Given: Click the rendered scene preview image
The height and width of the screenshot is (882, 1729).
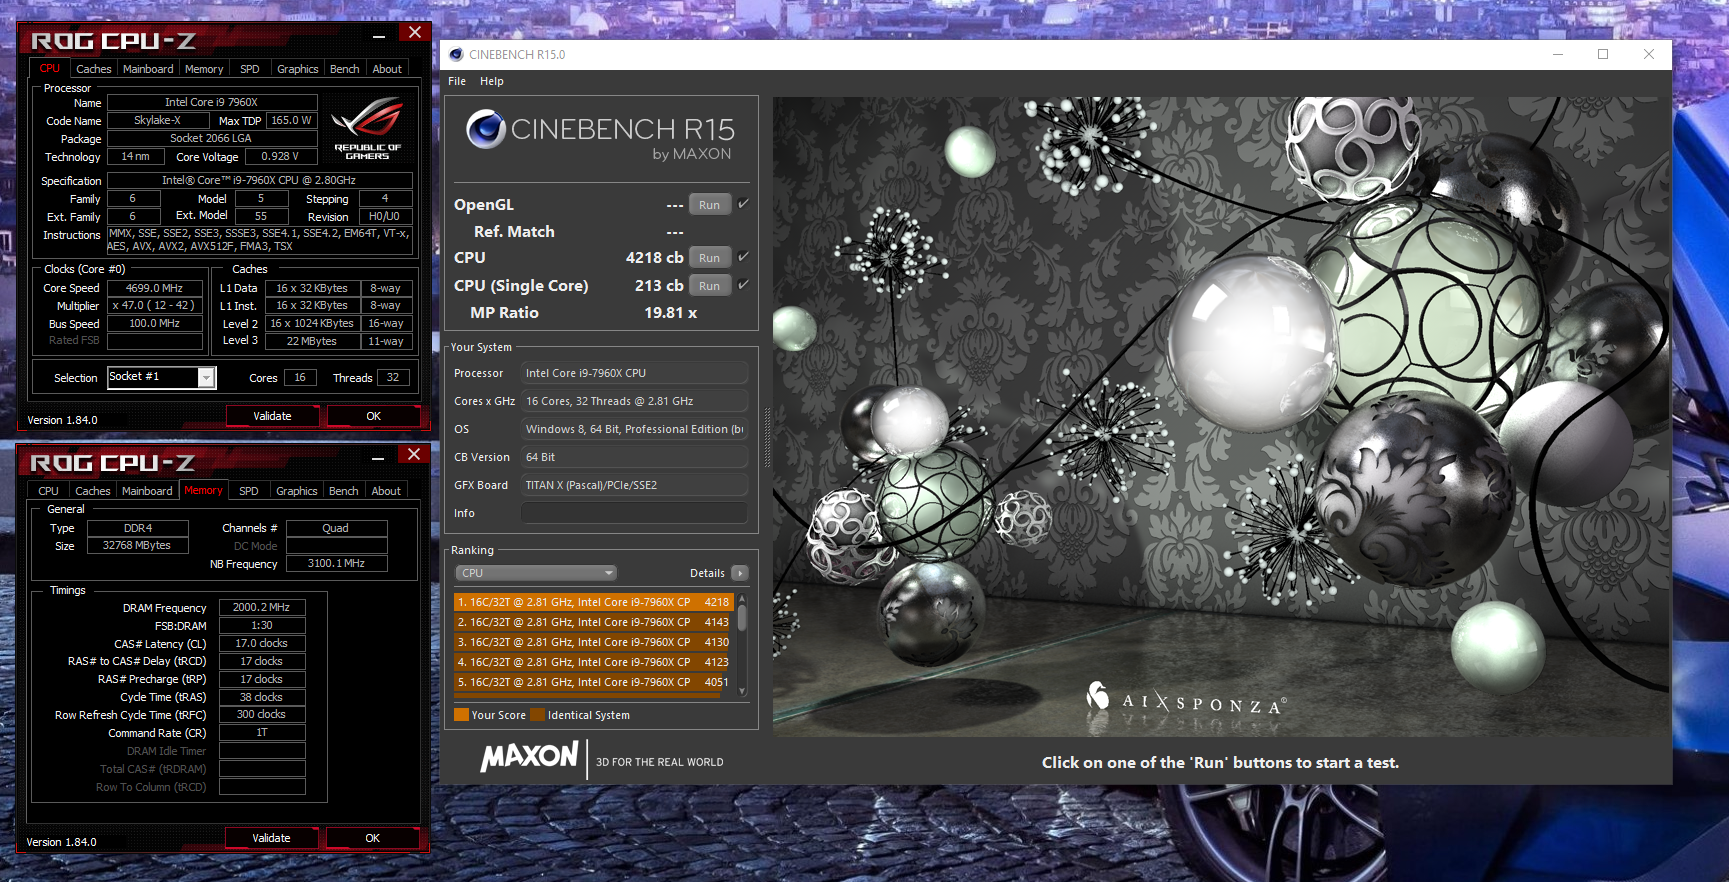Looking at the screenshot, I should [x=1221, y=417].
